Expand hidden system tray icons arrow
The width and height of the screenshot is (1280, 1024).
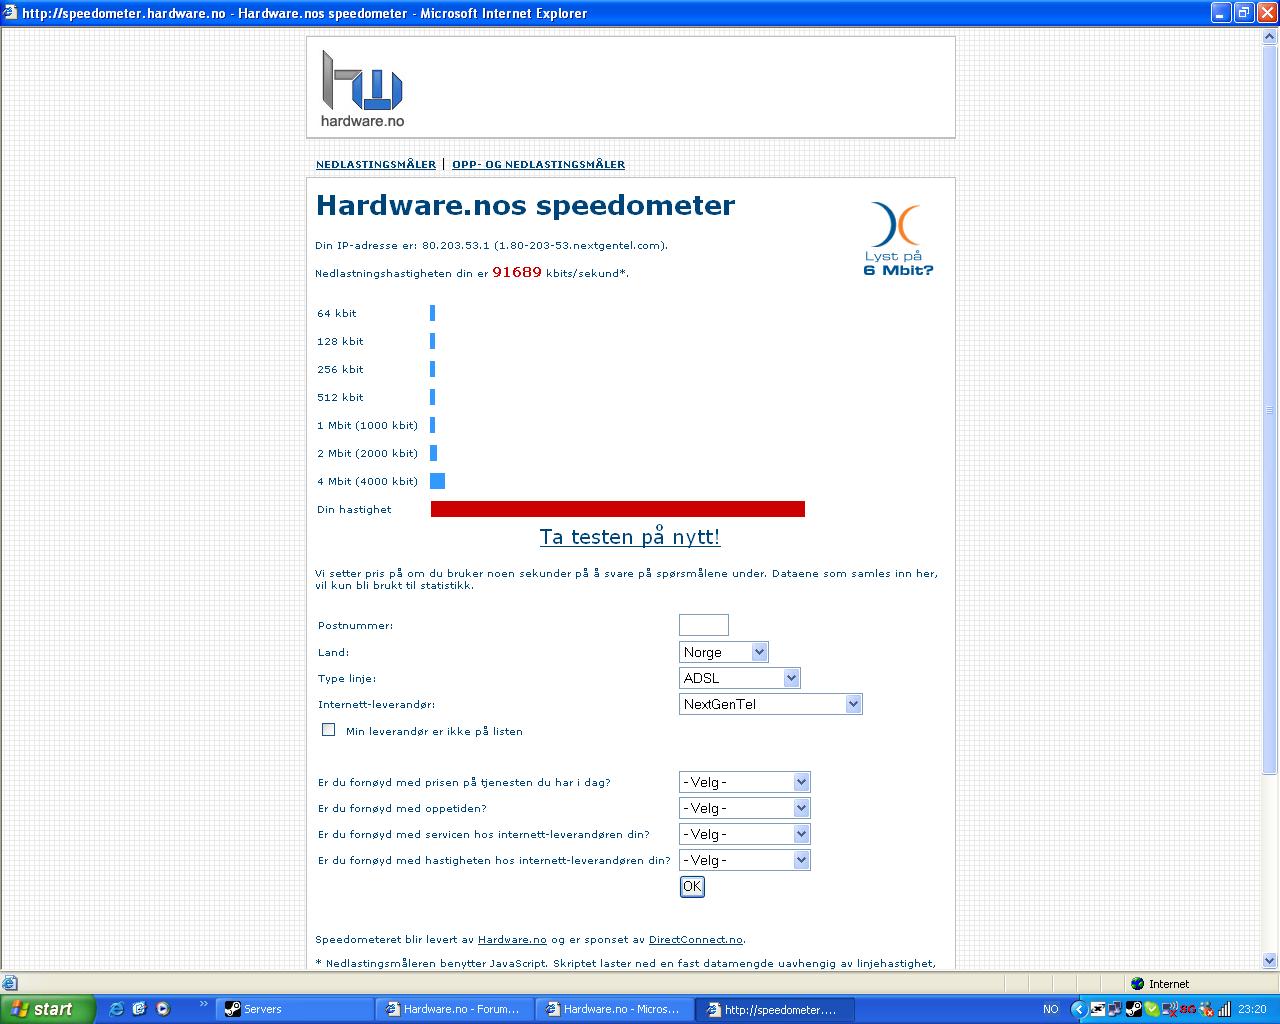1078,1009
